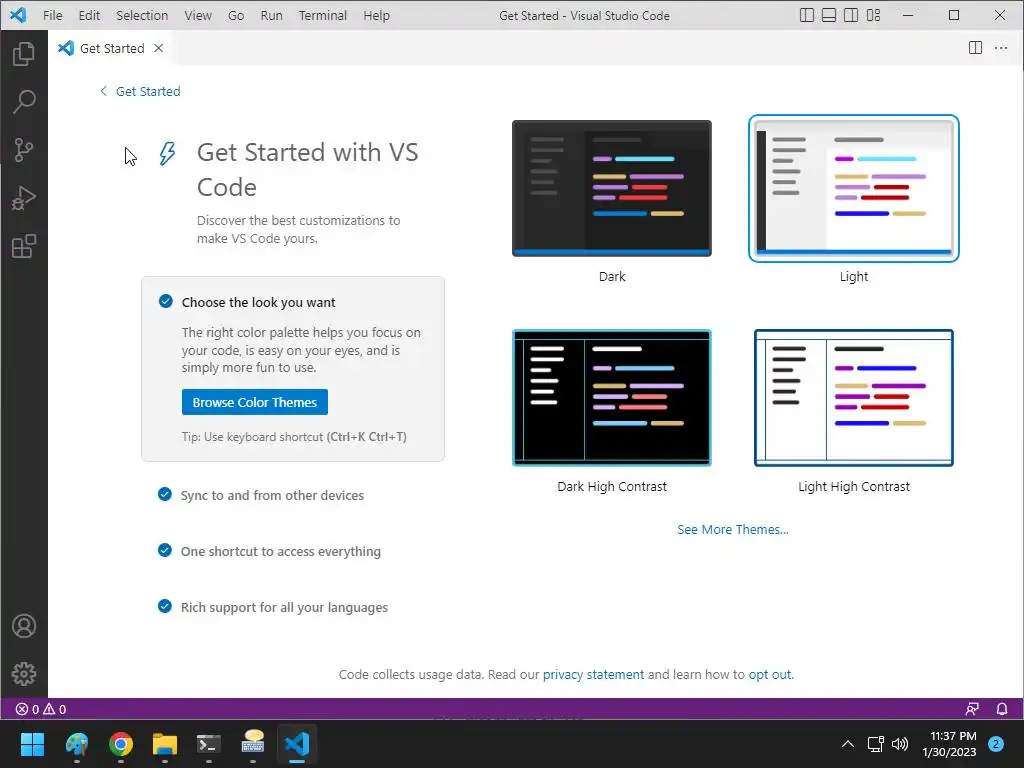Click Browse Color Themes button

[255, 402]
